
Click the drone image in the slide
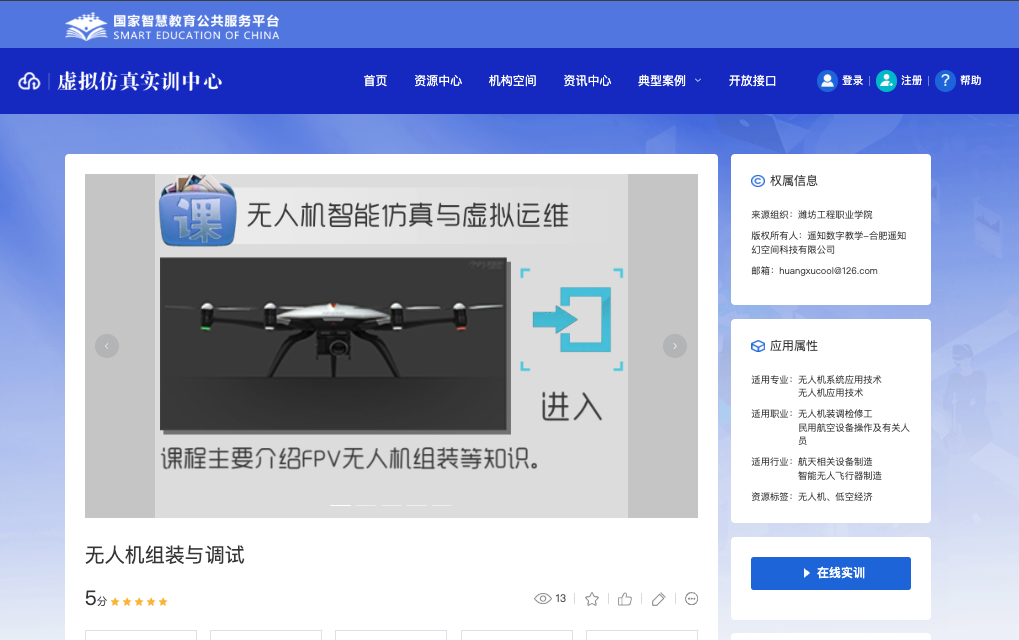335,345
